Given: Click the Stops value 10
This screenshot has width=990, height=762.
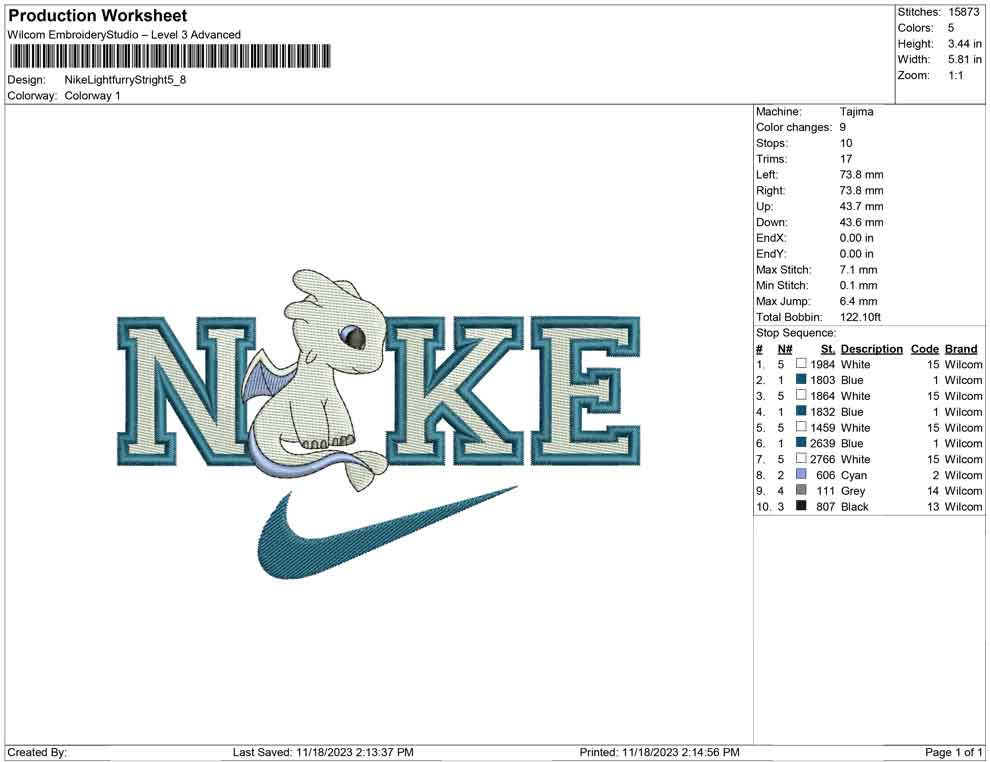Looking at the screenshot, I should point(846,143).
